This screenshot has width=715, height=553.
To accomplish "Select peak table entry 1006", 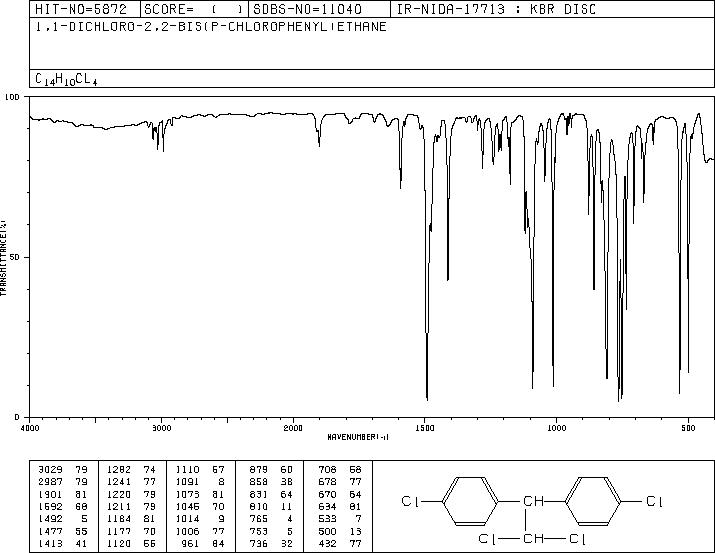I will click(x=188, y=531).
